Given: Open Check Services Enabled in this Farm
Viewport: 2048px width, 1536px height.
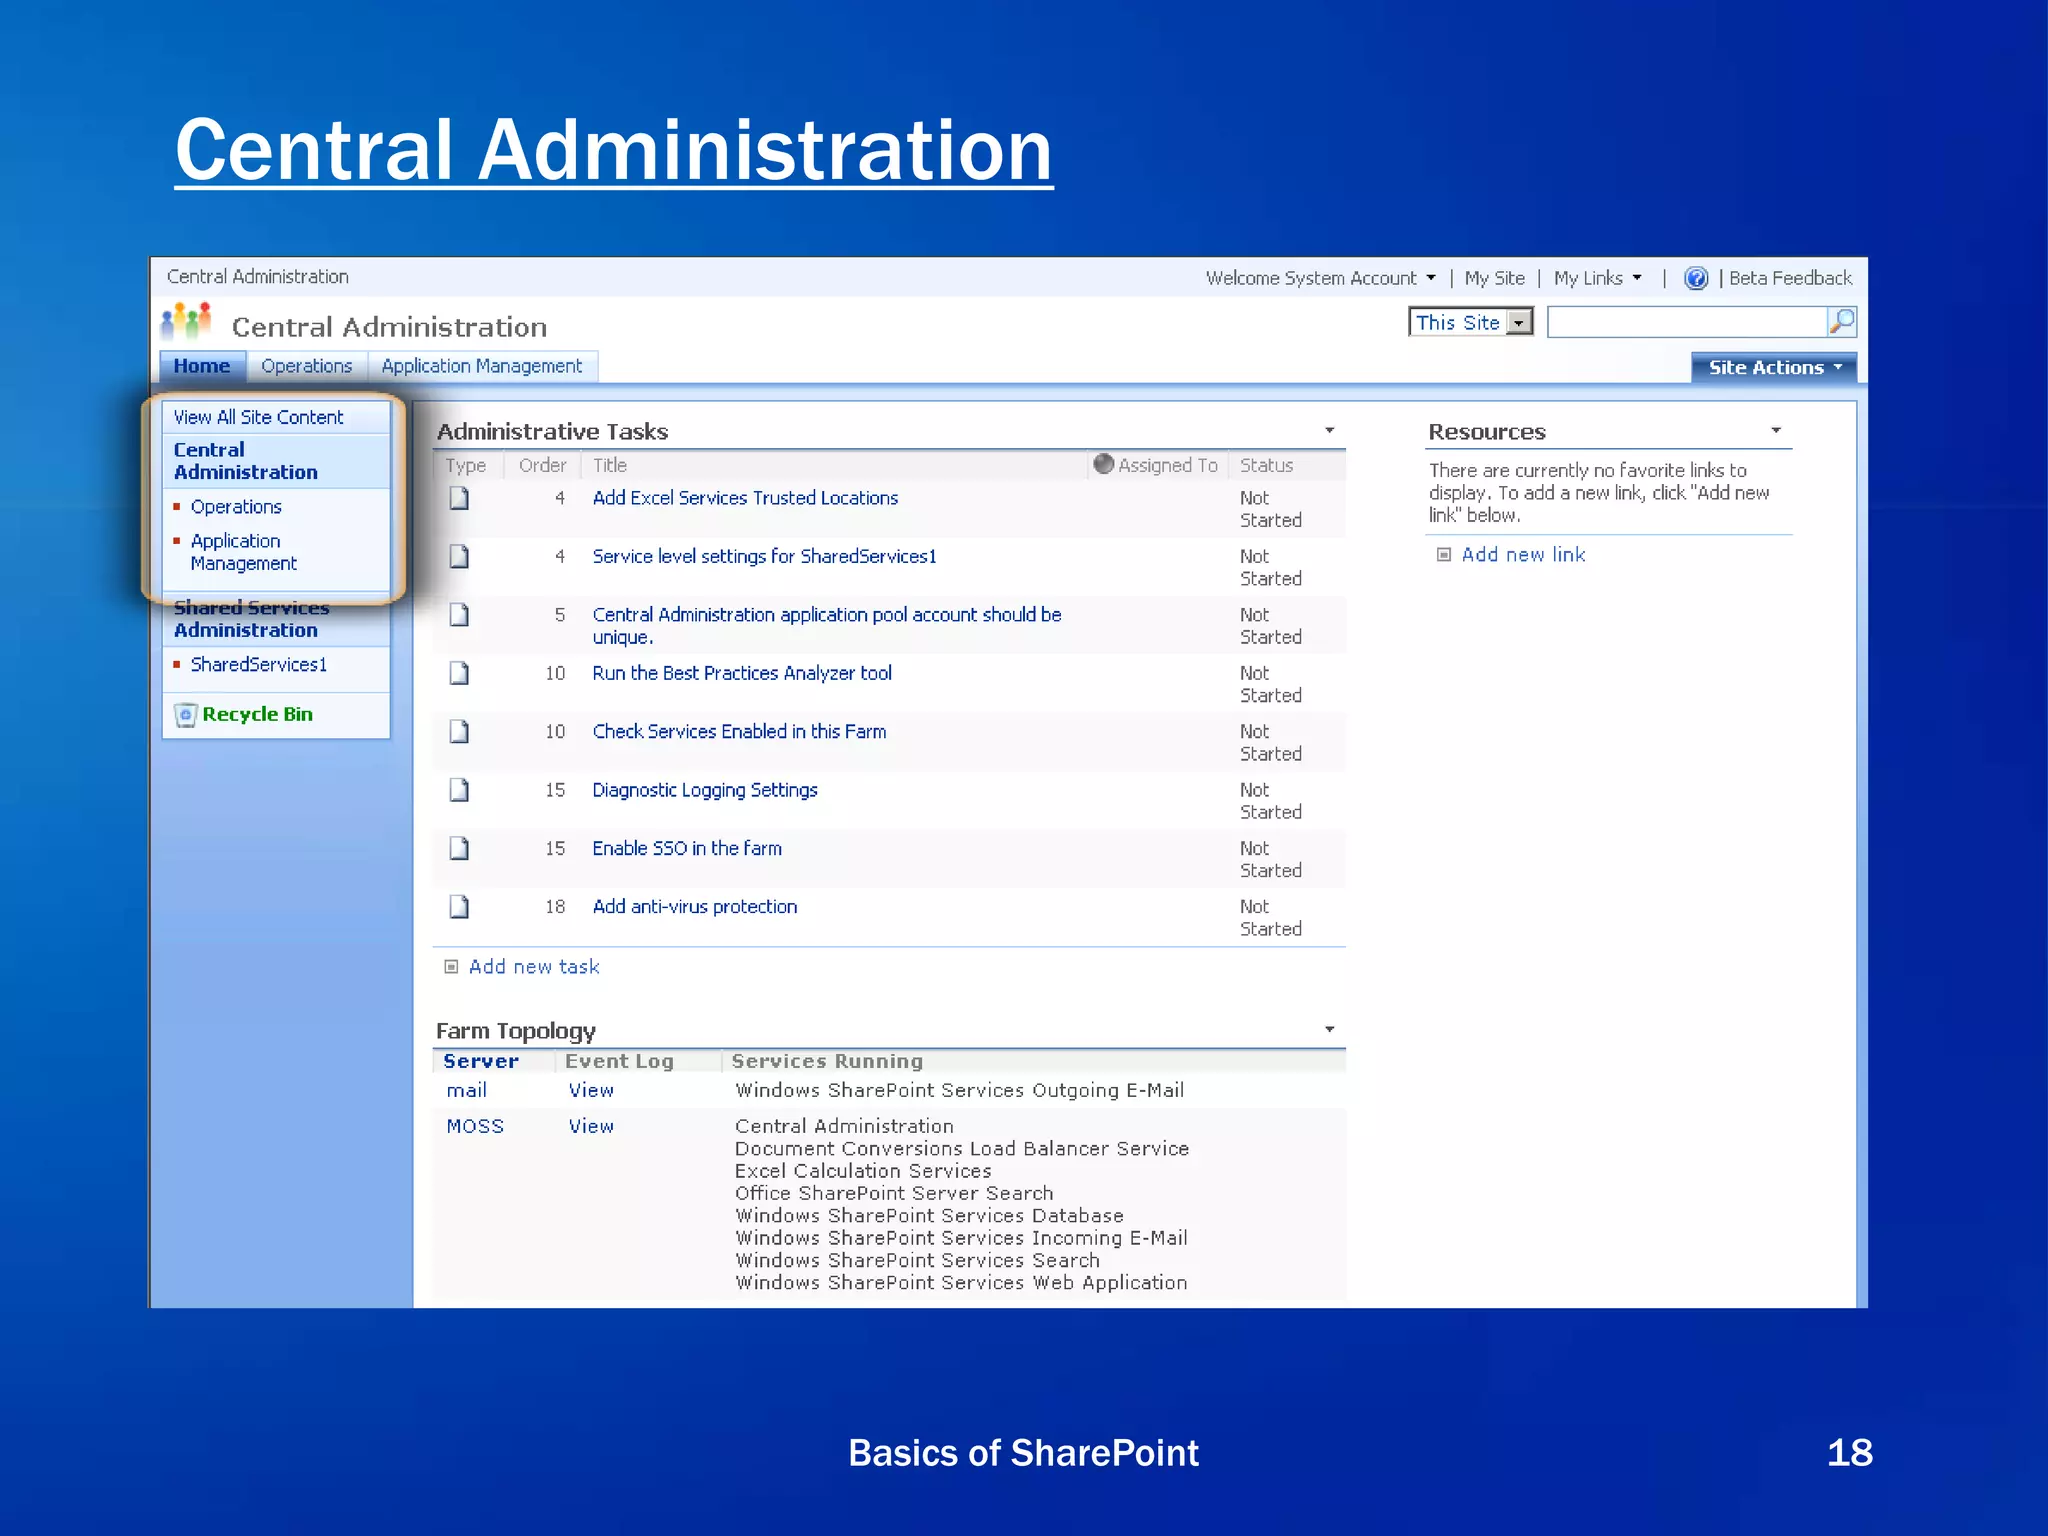Looking at the screenshot, I should [x=739, y=731].
